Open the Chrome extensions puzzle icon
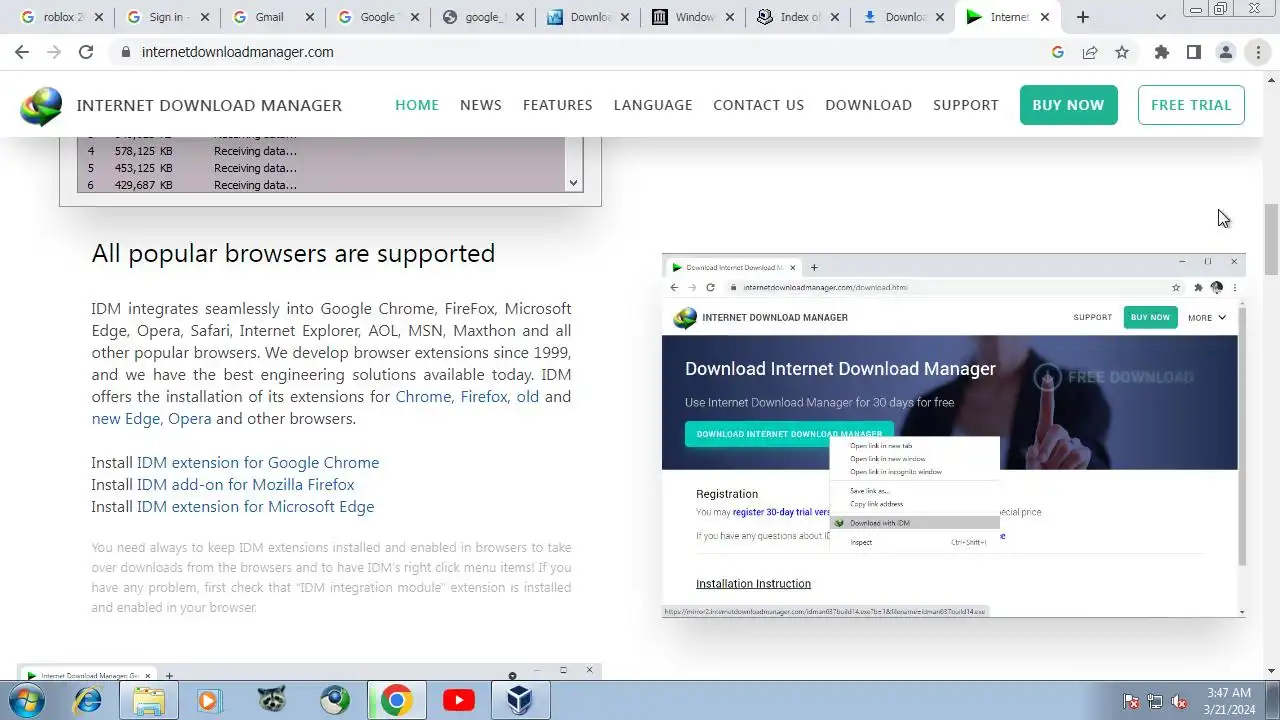 pos(1162,52)
